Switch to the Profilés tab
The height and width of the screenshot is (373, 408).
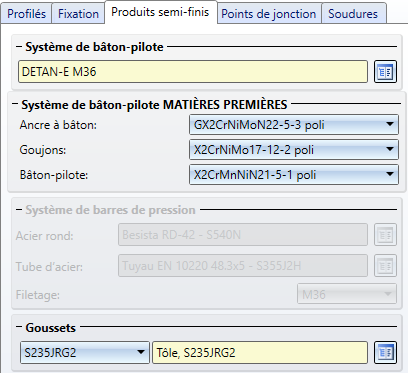[26, 14]
